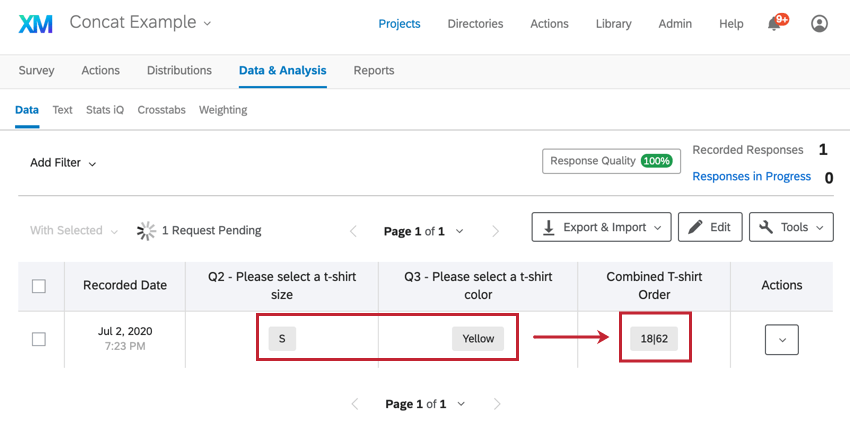This screenshot has height=425, width=850.
Task: Open Help in top navigation
Action: tap(731, 24)
